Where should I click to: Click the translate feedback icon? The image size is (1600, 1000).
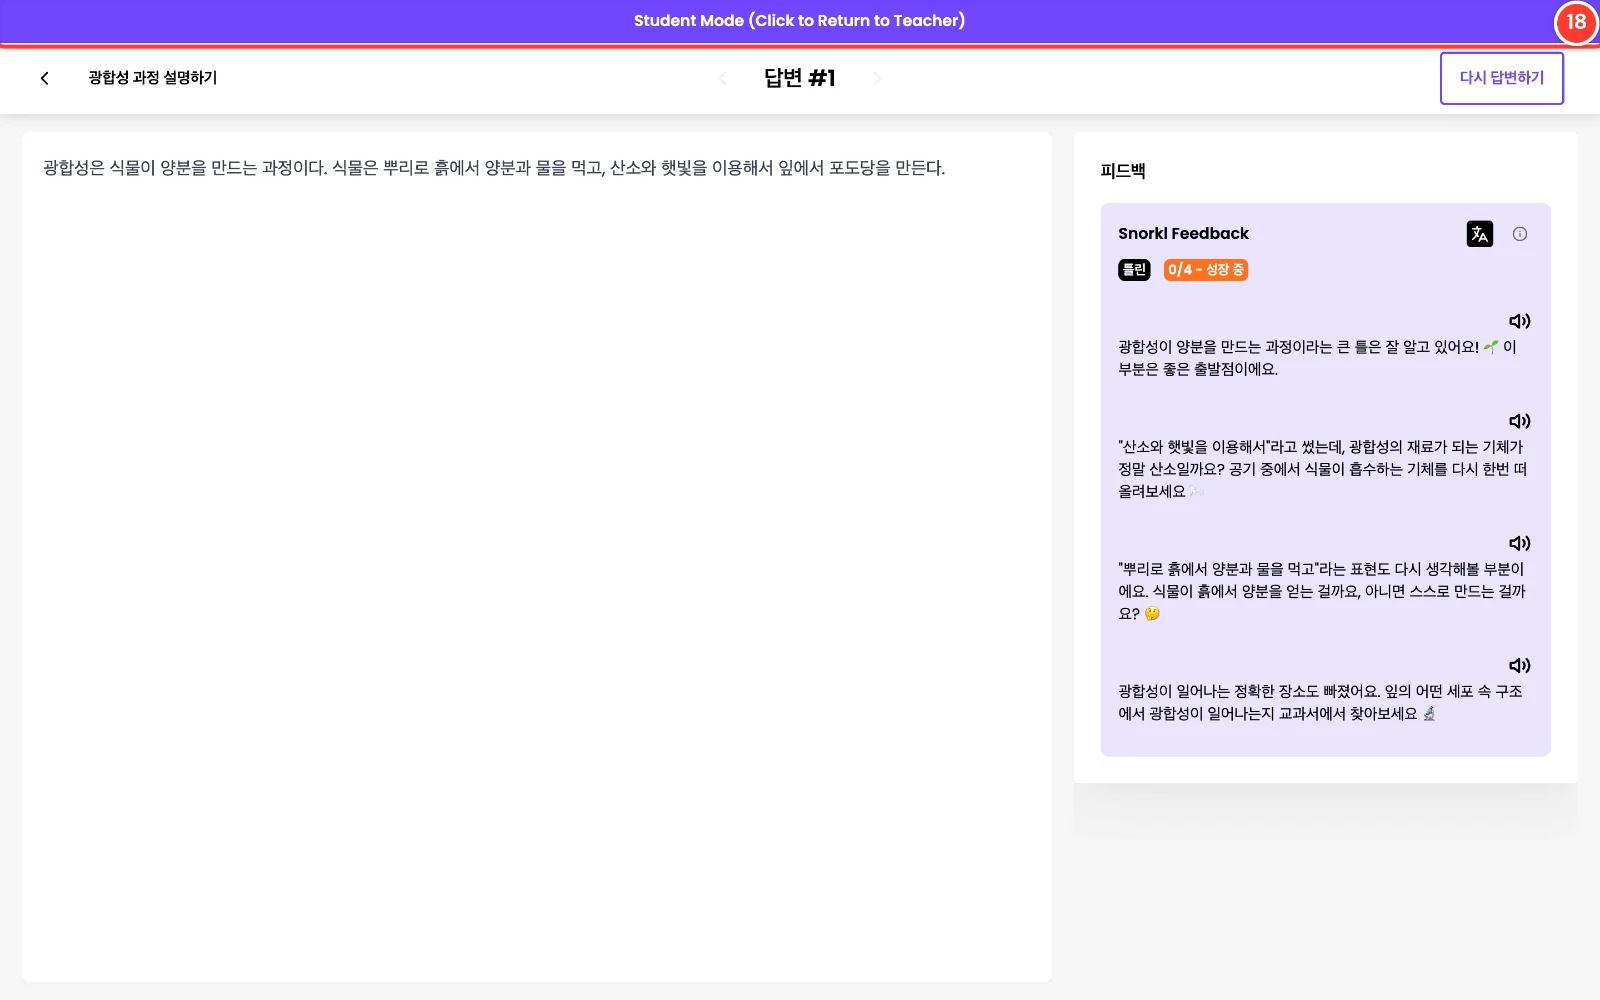1479,234
